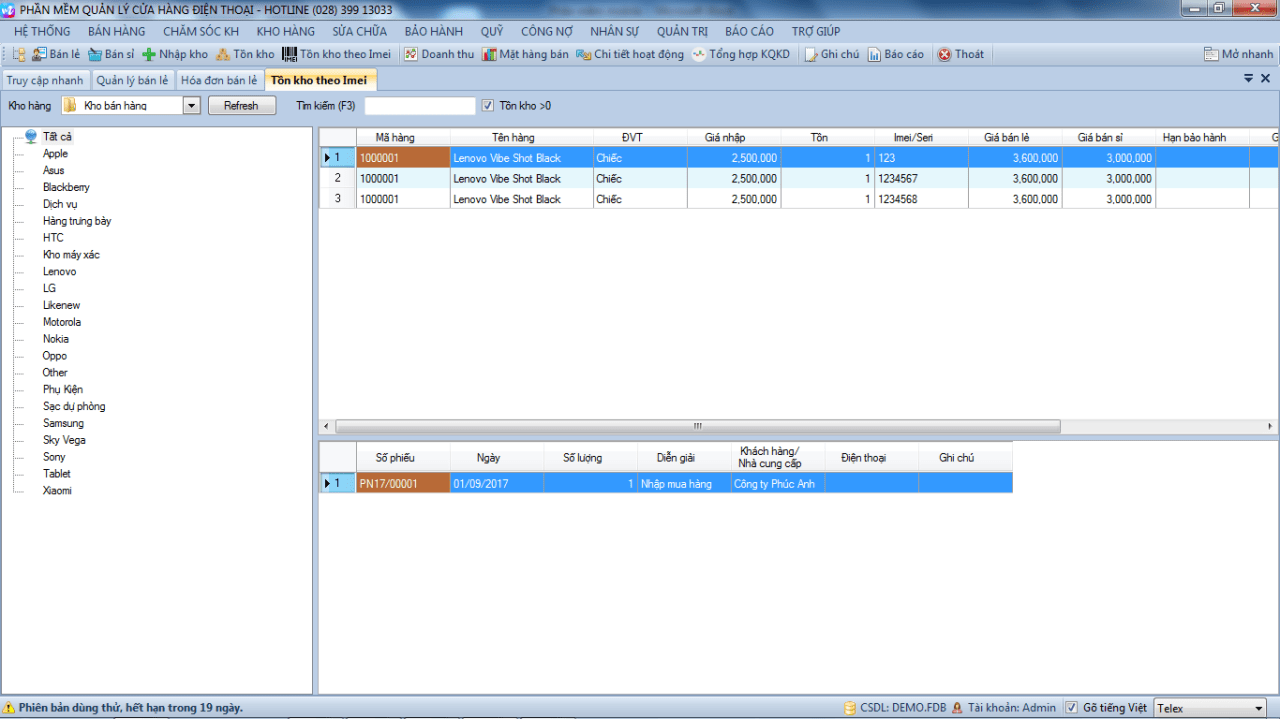Select Samsung in the category tree
The image size is (1280, 719).
tap(63, 423)
